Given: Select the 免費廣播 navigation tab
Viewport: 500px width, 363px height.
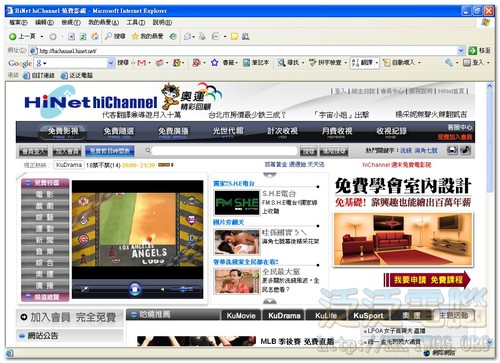Looking at the screenshot, I should (173, 132).
